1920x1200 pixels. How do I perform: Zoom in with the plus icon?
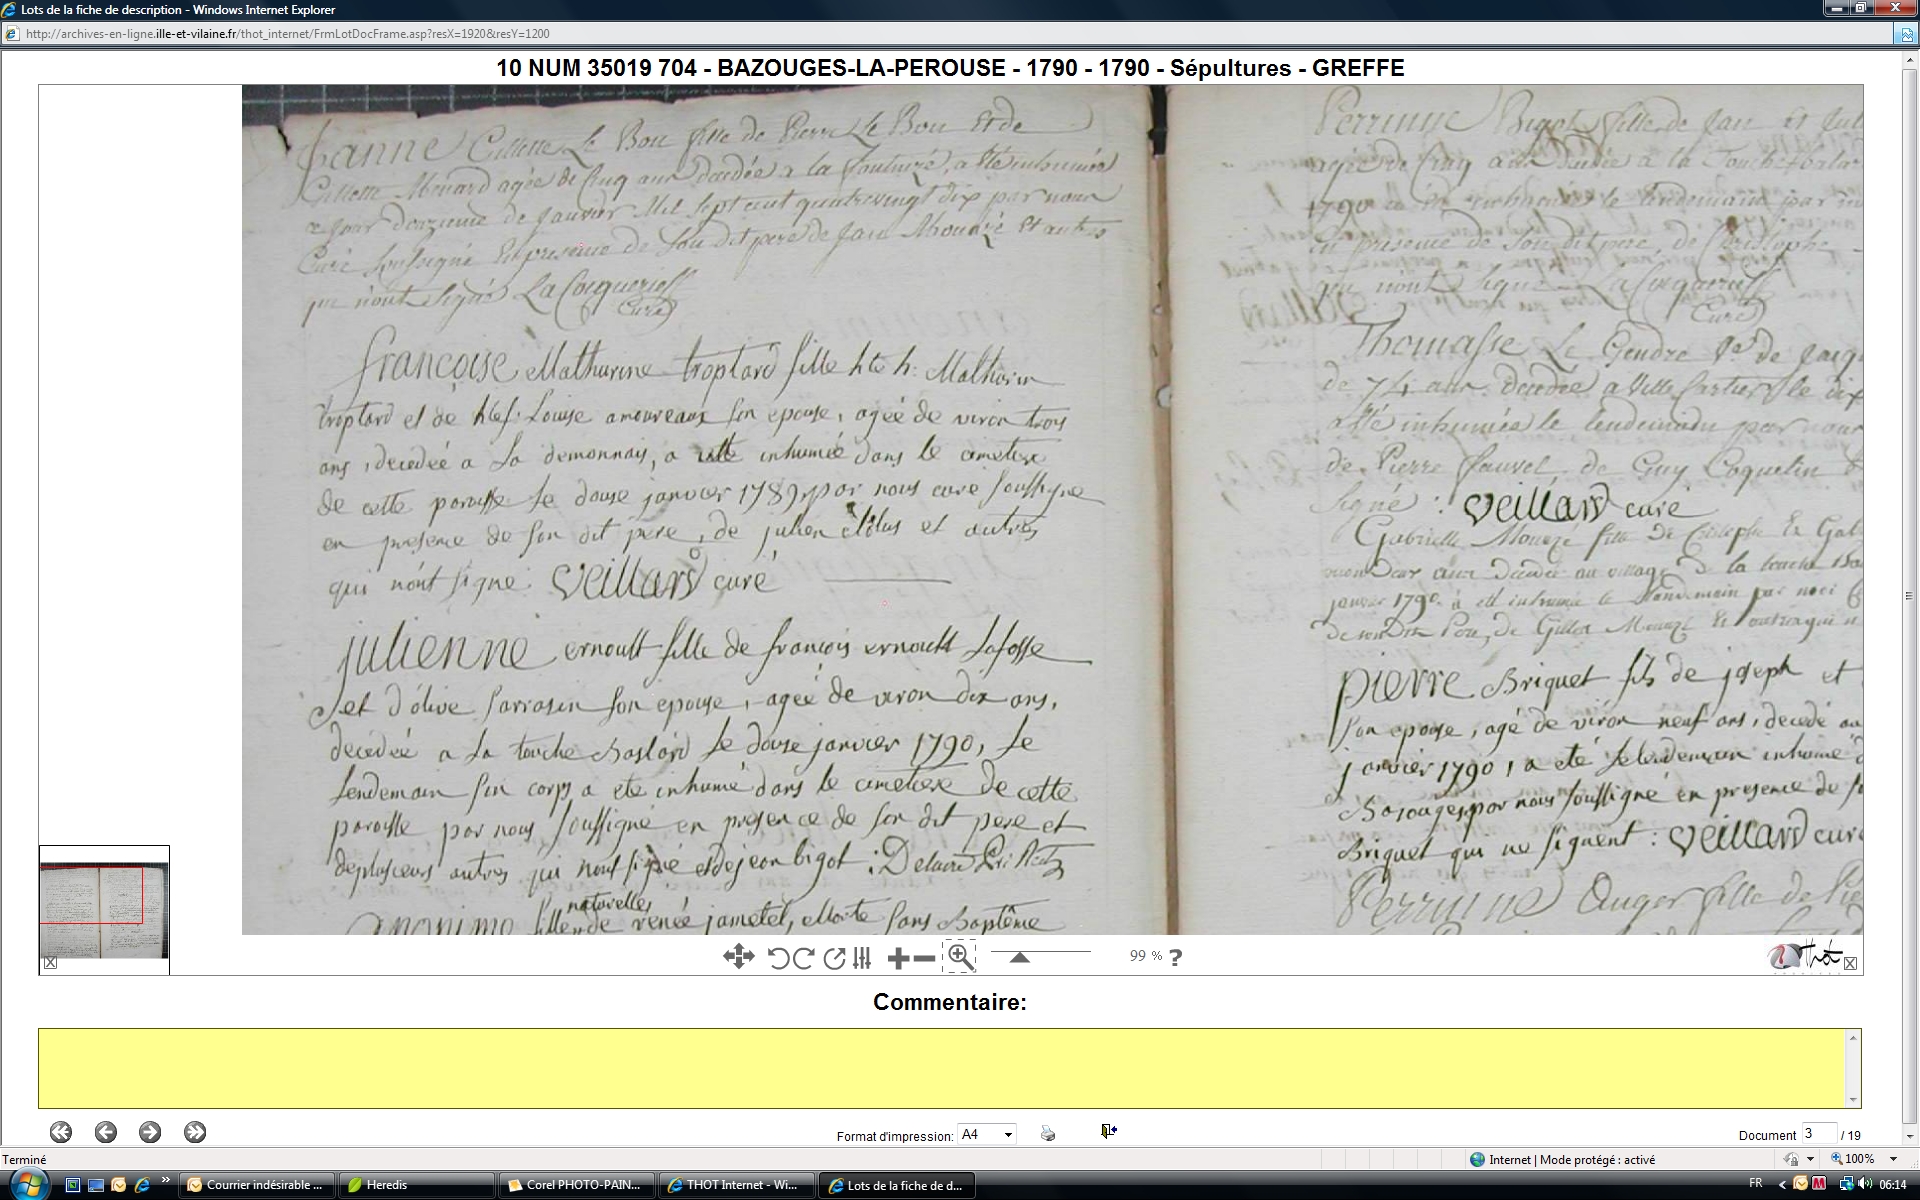pyautogui.click(x=897, y=958)
